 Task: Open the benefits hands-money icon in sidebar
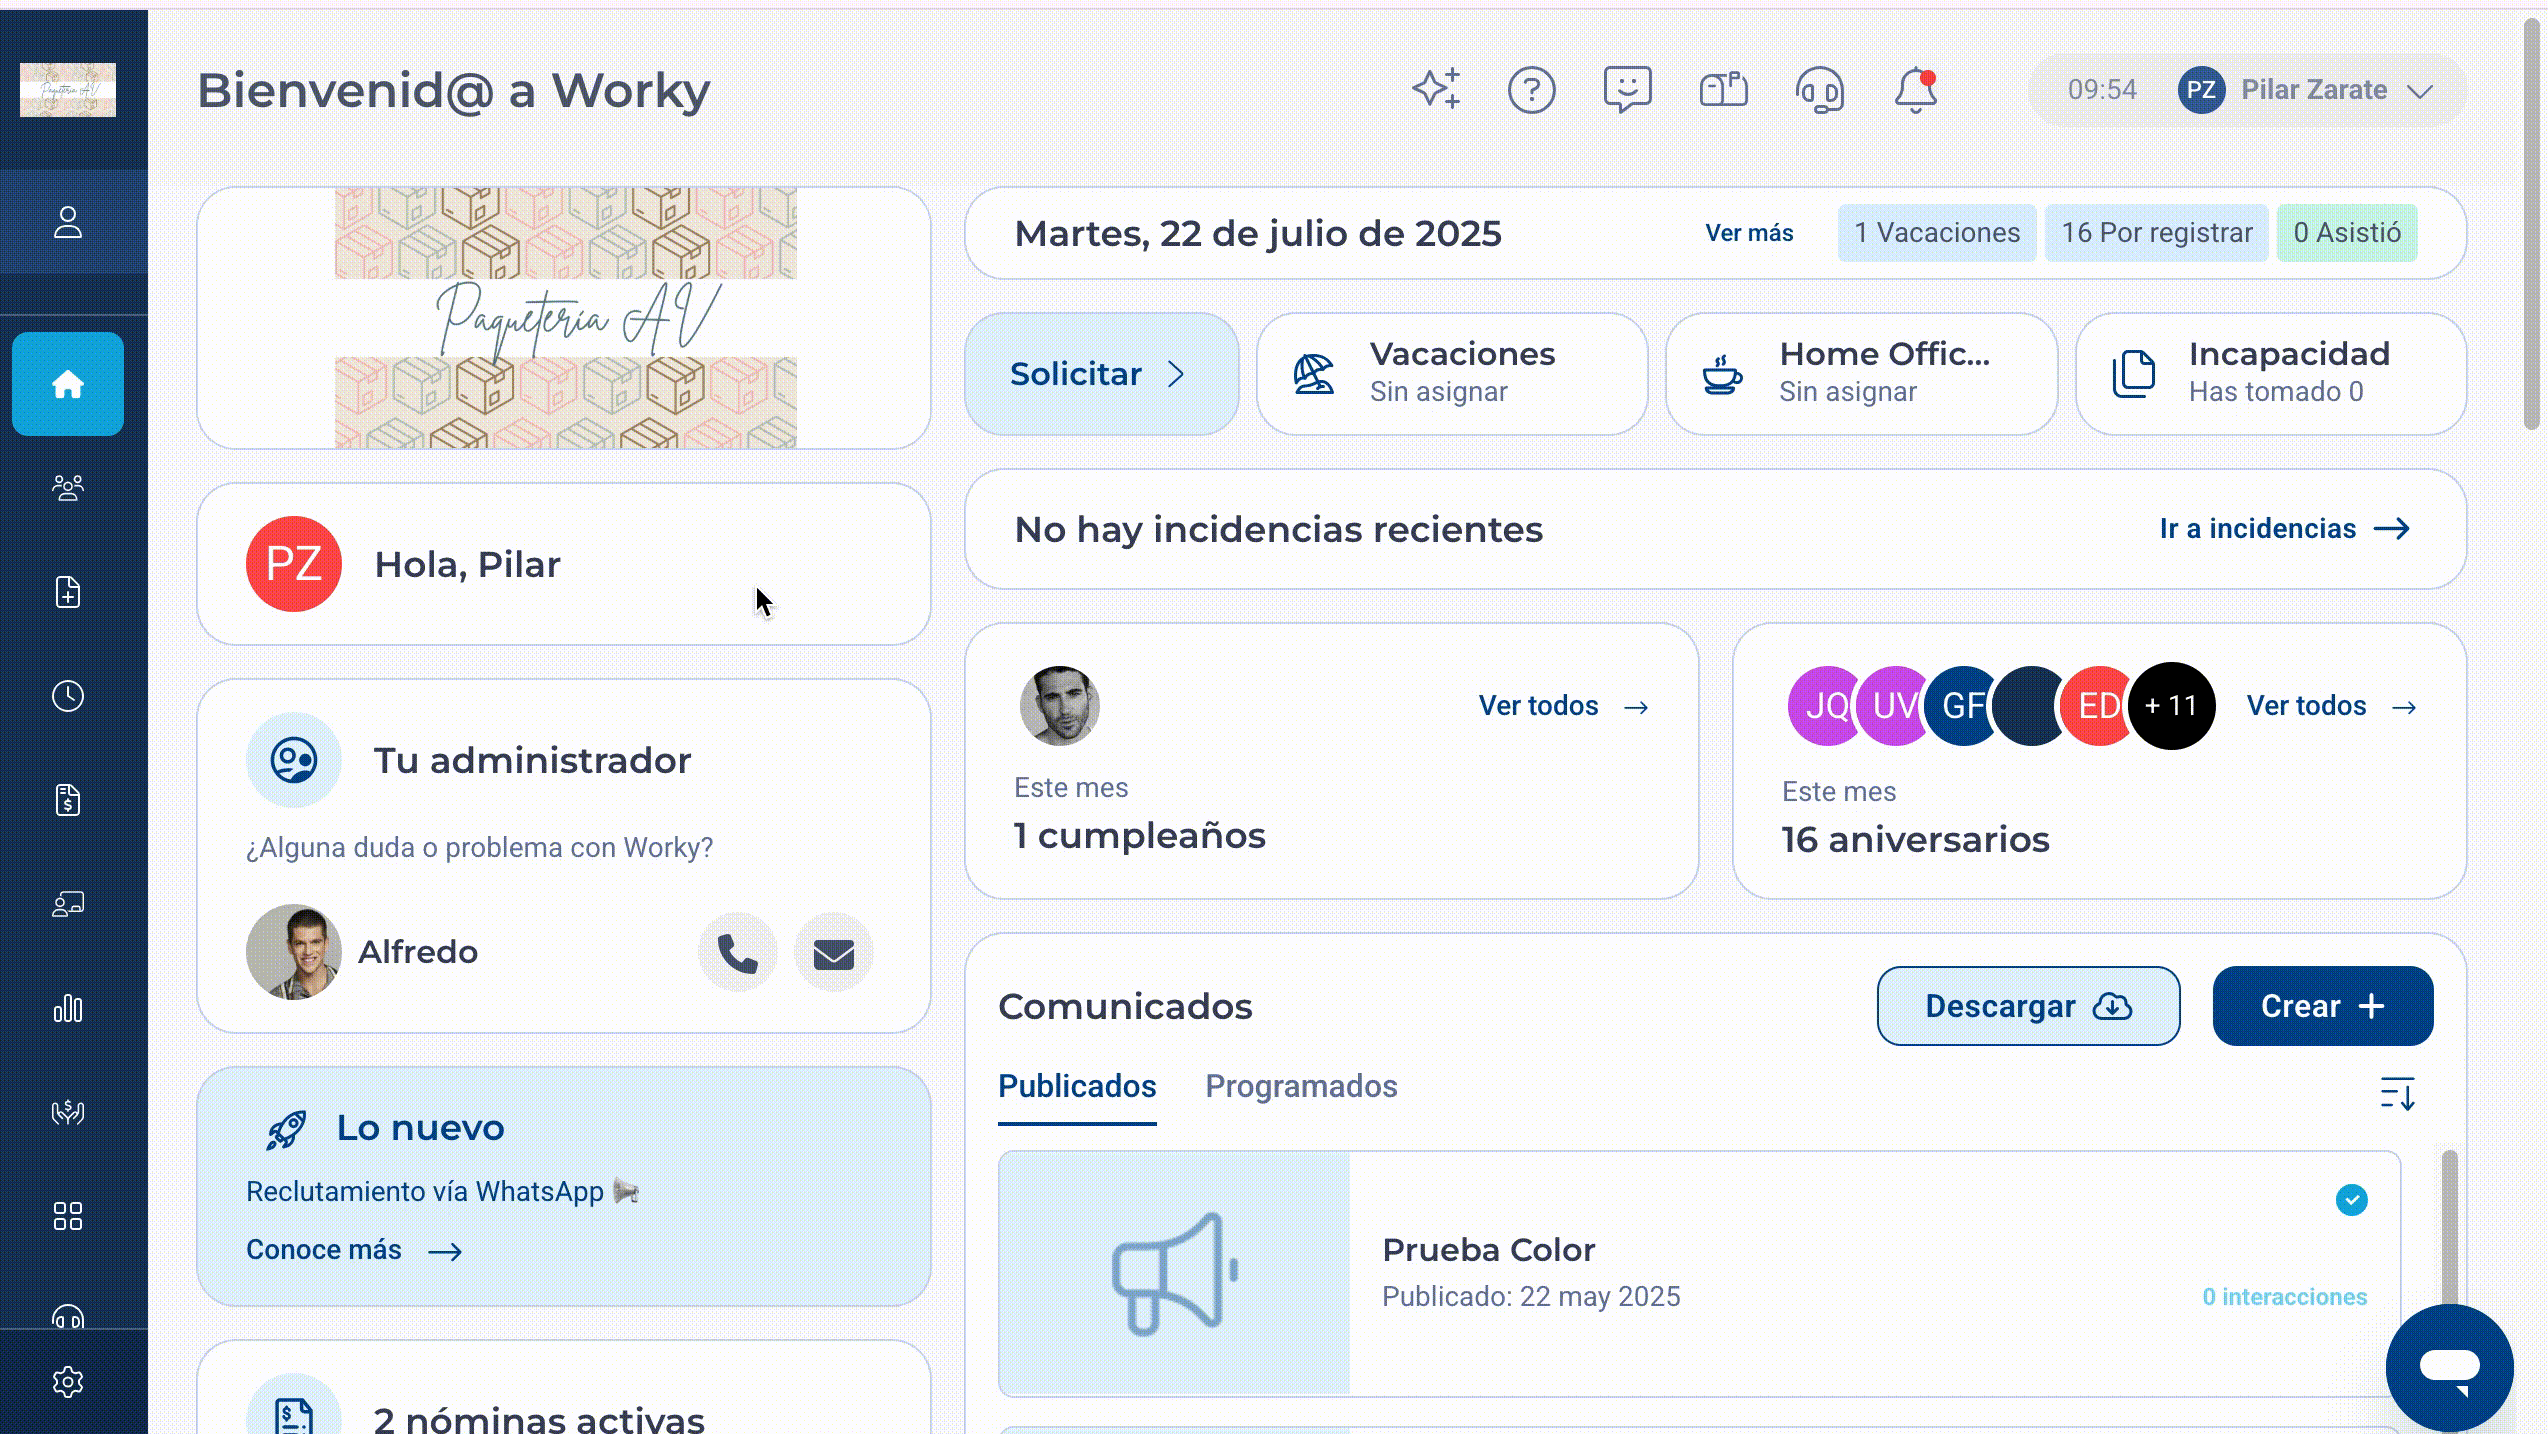tap(68, 1112)
